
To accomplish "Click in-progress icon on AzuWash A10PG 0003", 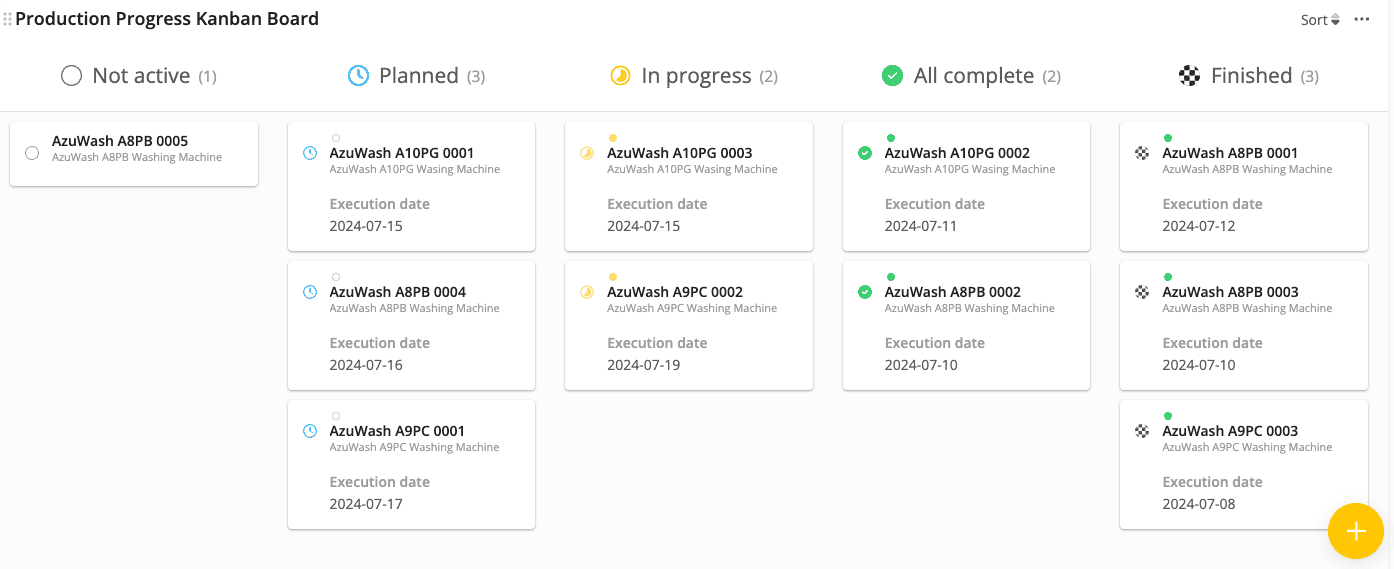I will point(587,153).
